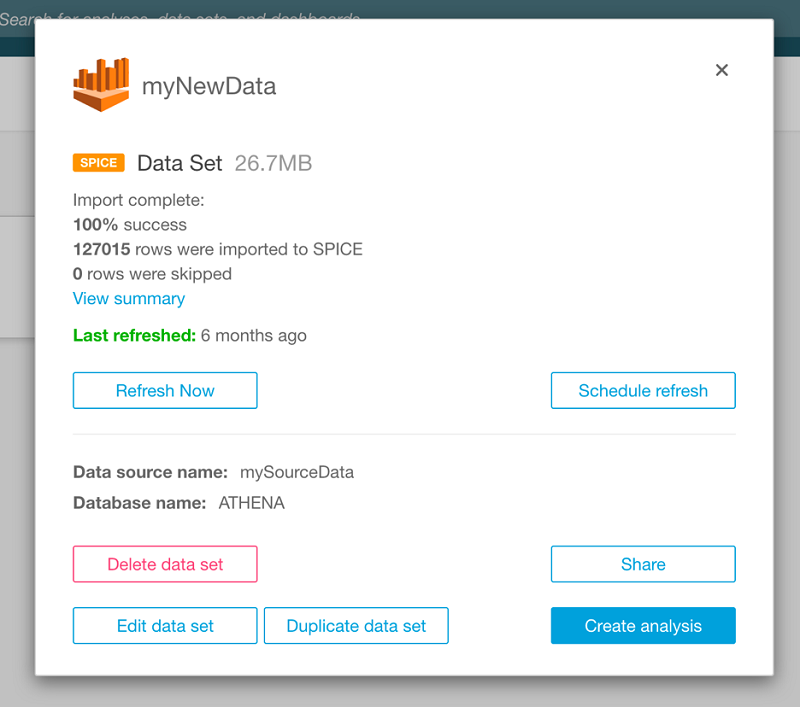
Task: Select Edit data set
Action: [165, 626]
